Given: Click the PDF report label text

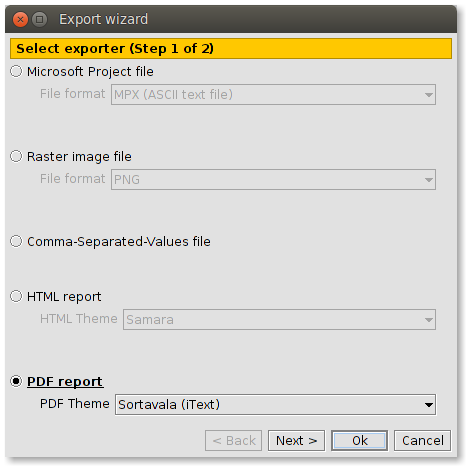Looking at the screenshot, I should pyautogui.click(x=65, y=382).
